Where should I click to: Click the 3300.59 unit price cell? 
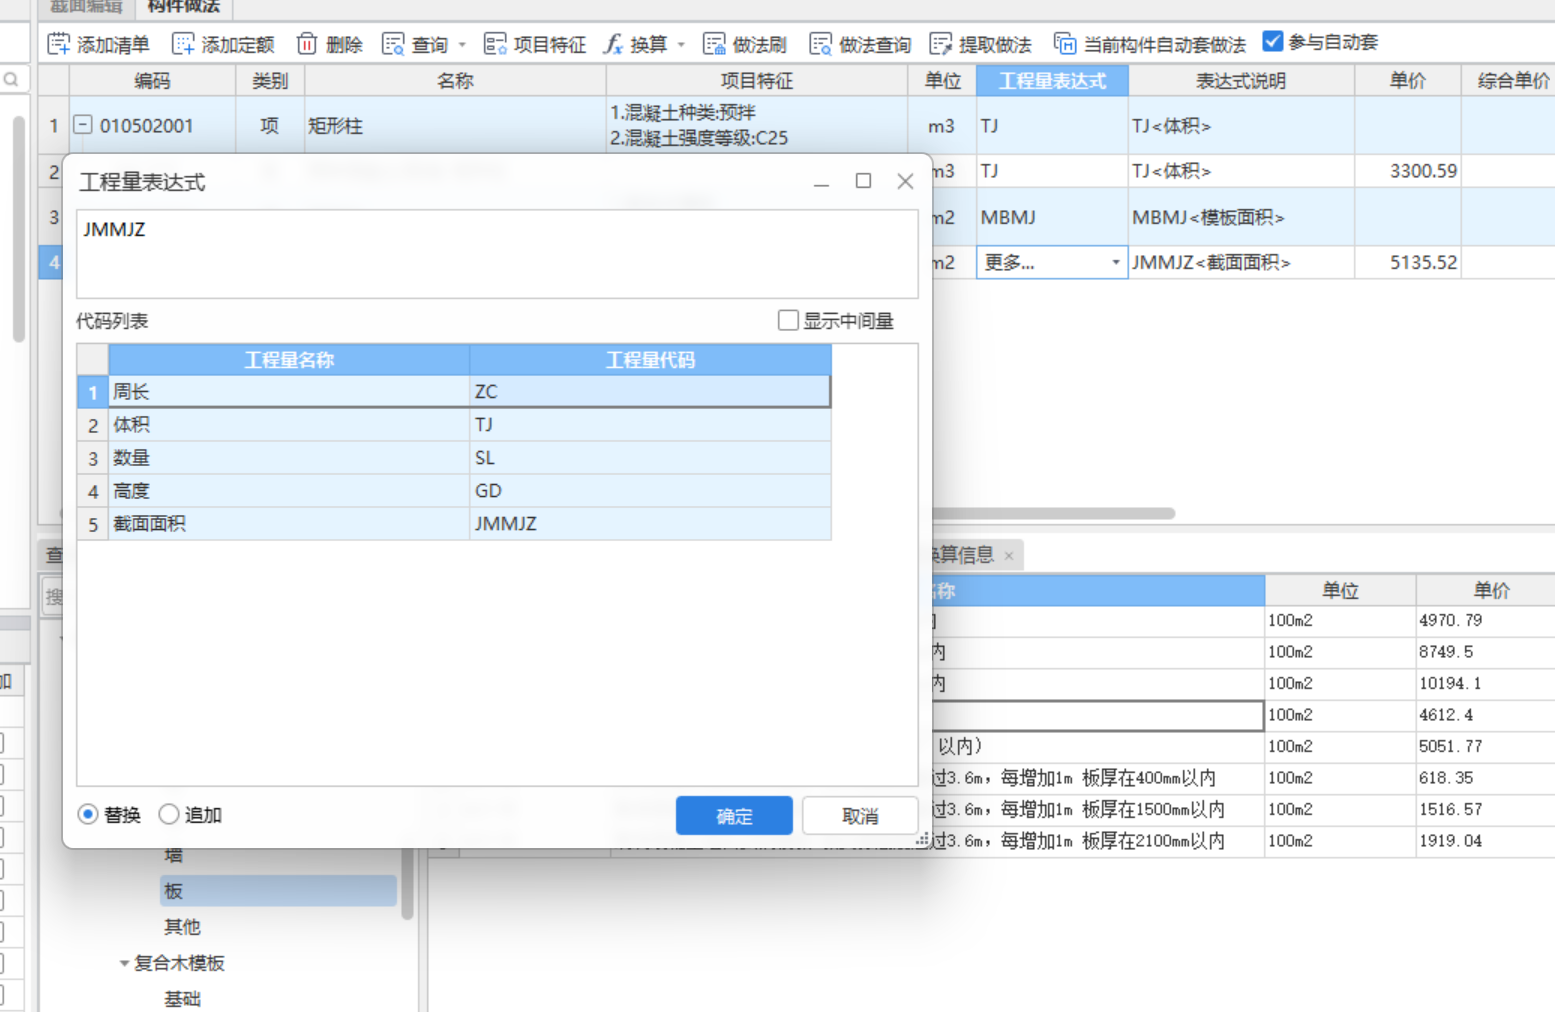click(1408, 171)
